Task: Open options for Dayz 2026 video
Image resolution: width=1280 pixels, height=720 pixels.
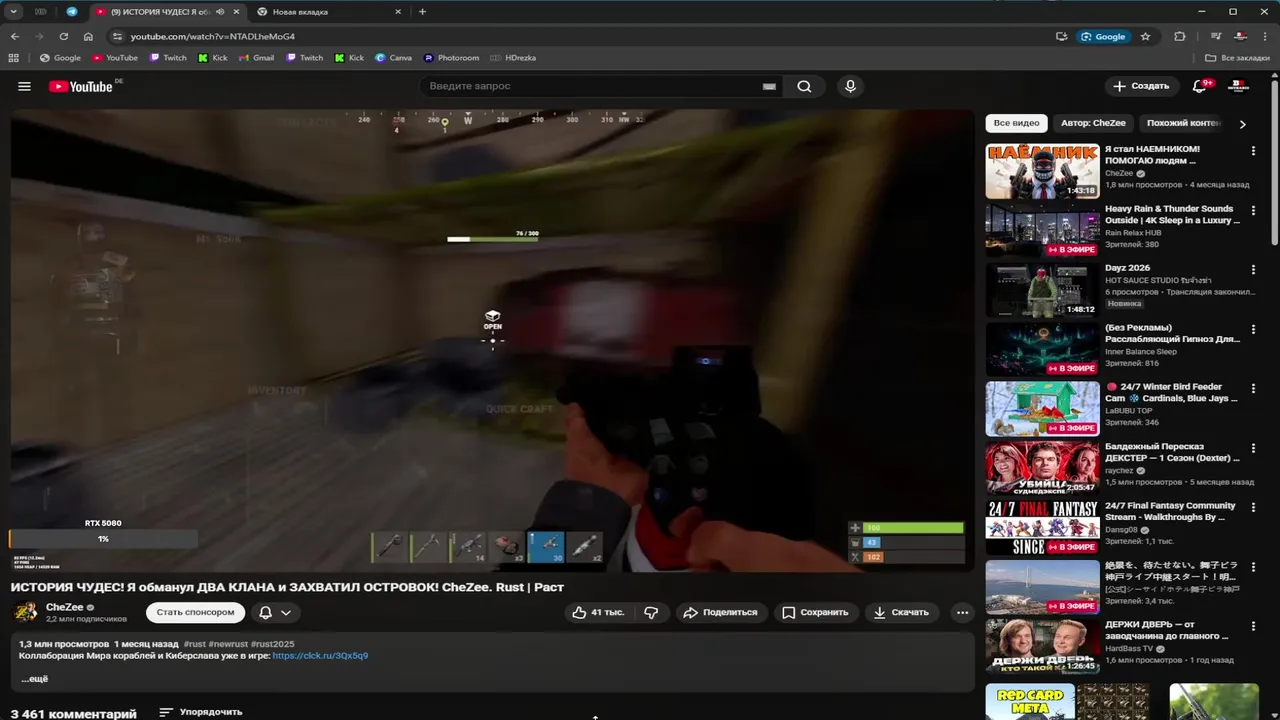Action: coord(1253,269)
